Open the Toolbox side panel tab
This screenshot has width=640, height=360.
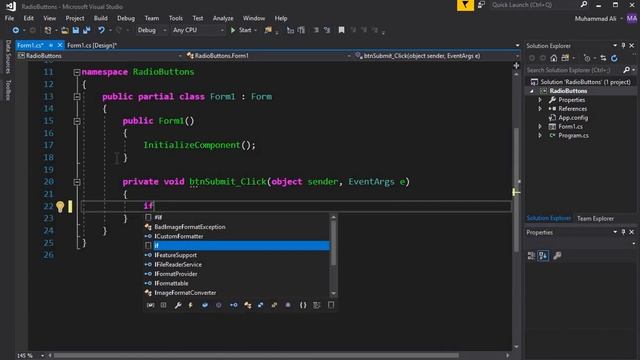tap(8, 90)
